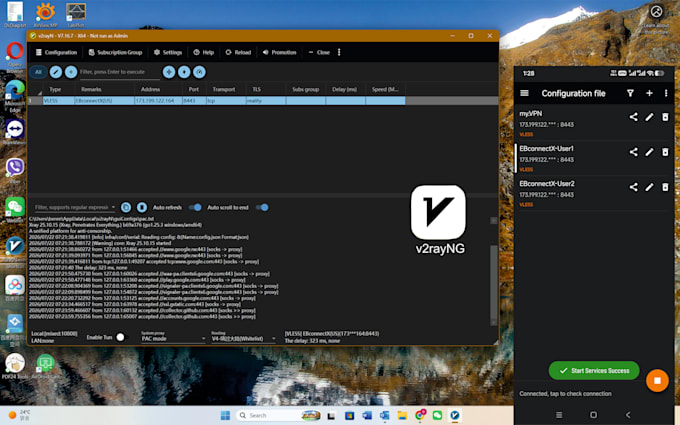The image size is (680, 425).
Task: Select the All subscription group chip
Action: (38, 72)
